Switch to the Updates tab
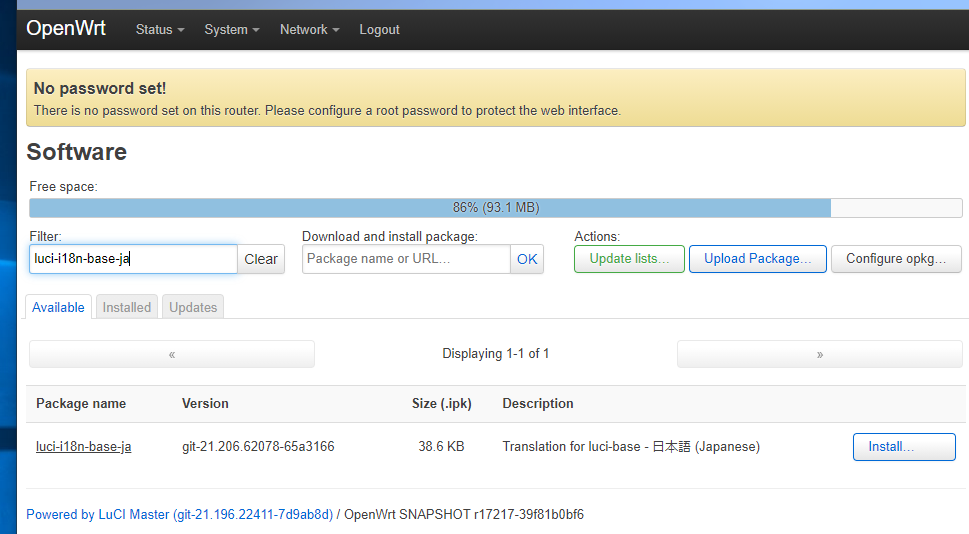Image resolution: width=969 pixels, height=534 pixels. [193, 307]
